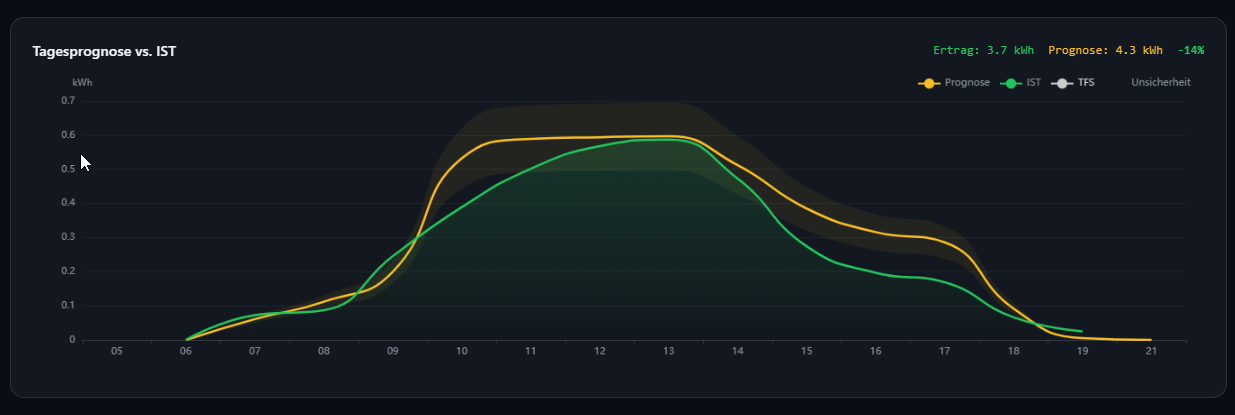The width and height of the screenshot is (1235, 415).
Task: Toggle the TFS series legend label
Action: (1086, 83)
